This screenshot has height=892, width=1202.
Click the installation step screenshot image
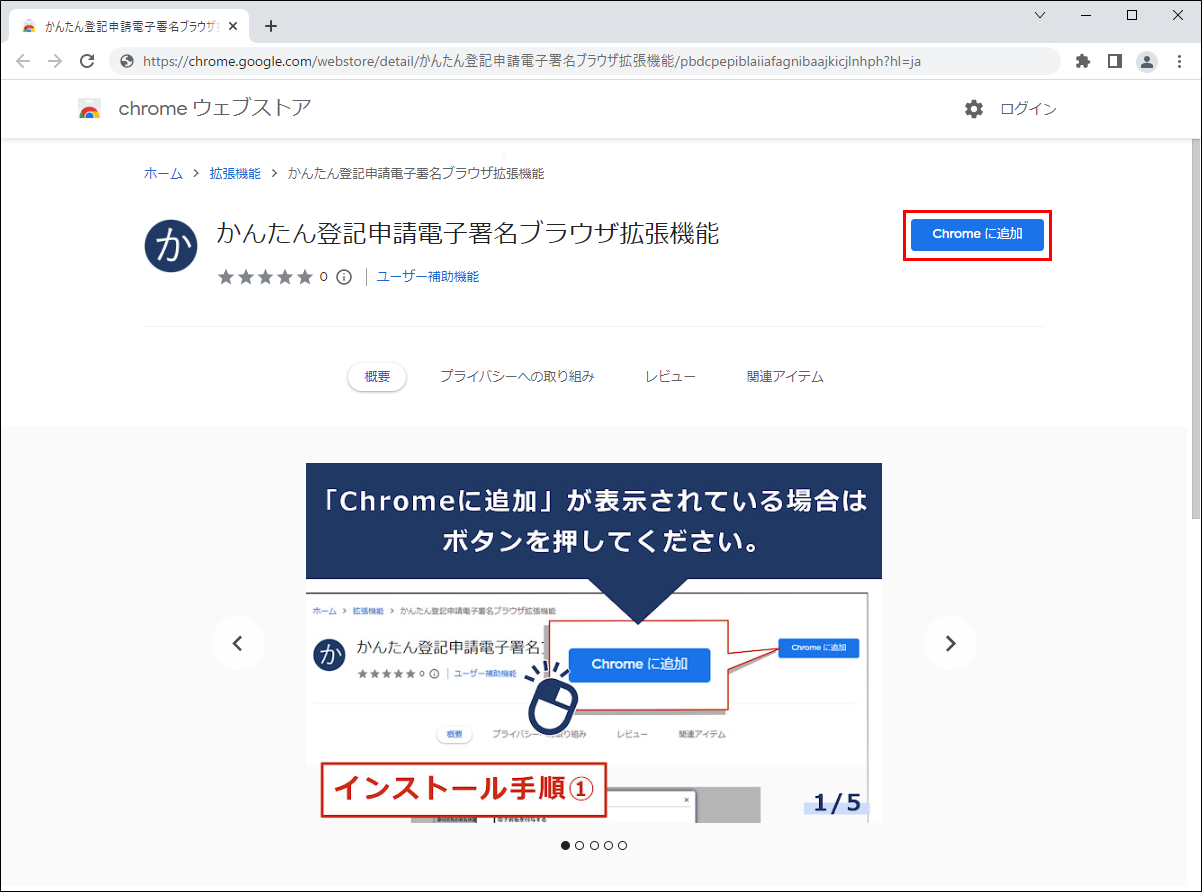click(x=594, y=643)
